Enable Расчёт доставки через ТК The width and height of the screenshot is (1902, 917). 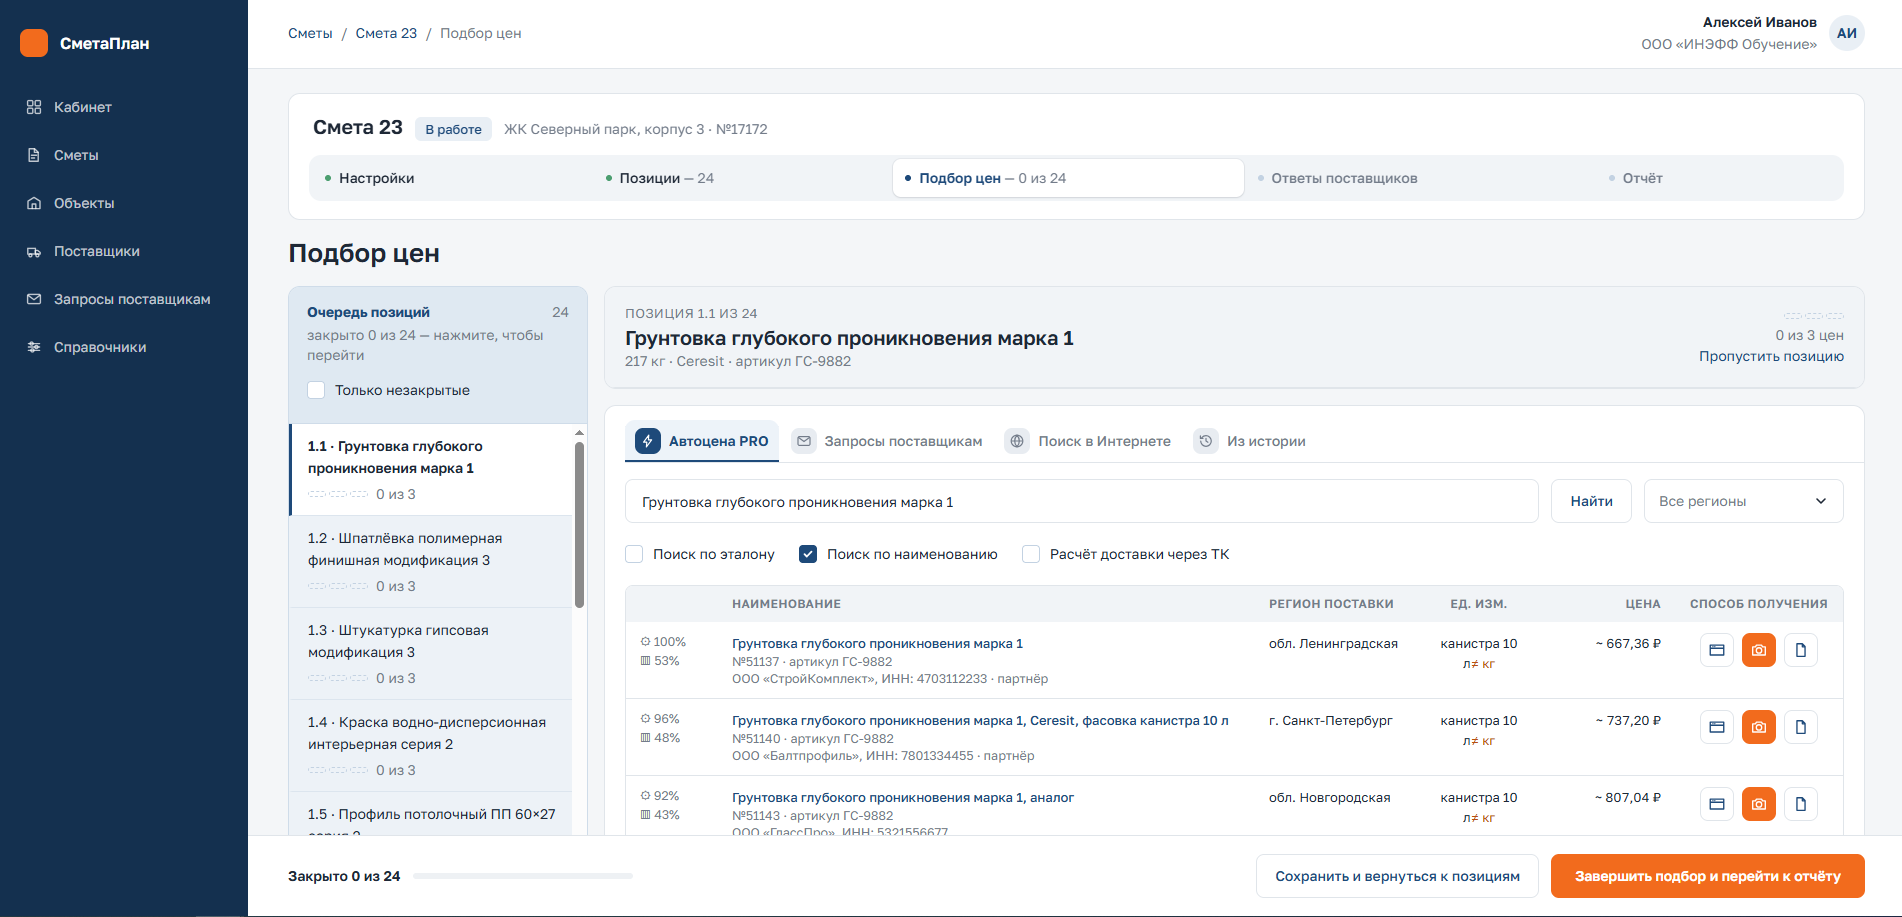pyautogui.click(x=1031, y=554)
